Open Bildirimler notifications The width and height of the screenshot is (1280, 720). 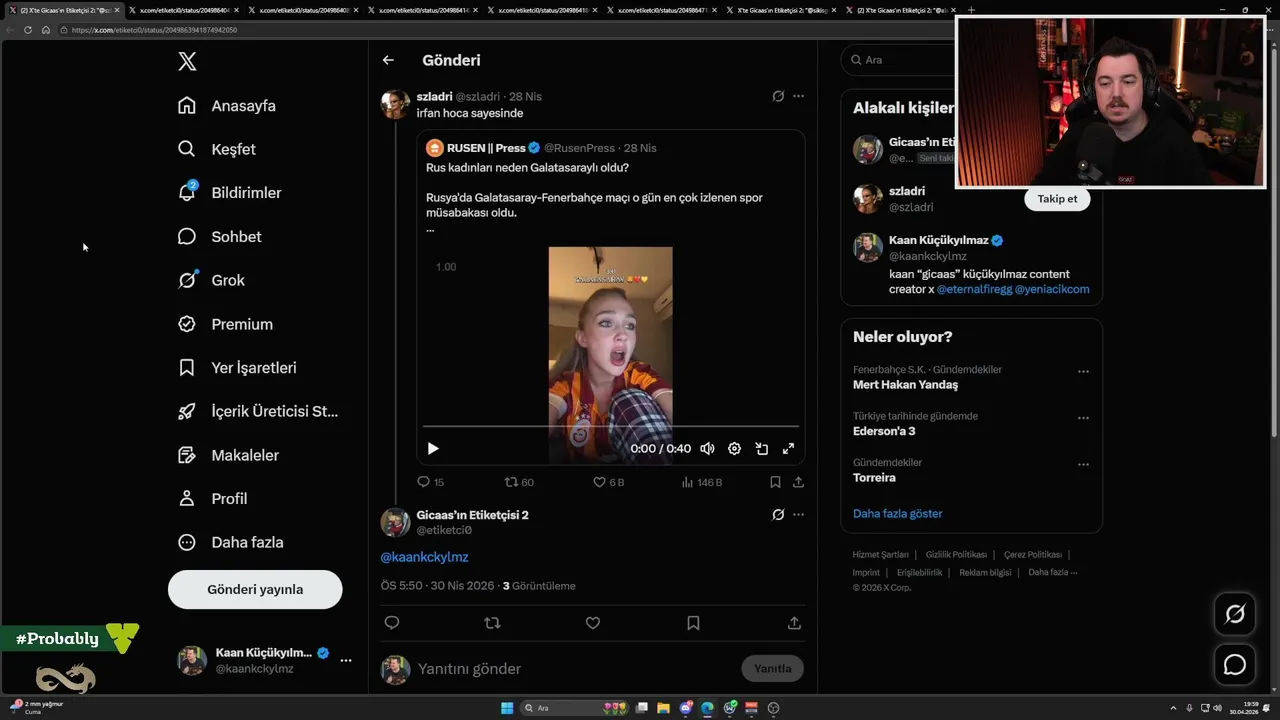pos(229,193)
